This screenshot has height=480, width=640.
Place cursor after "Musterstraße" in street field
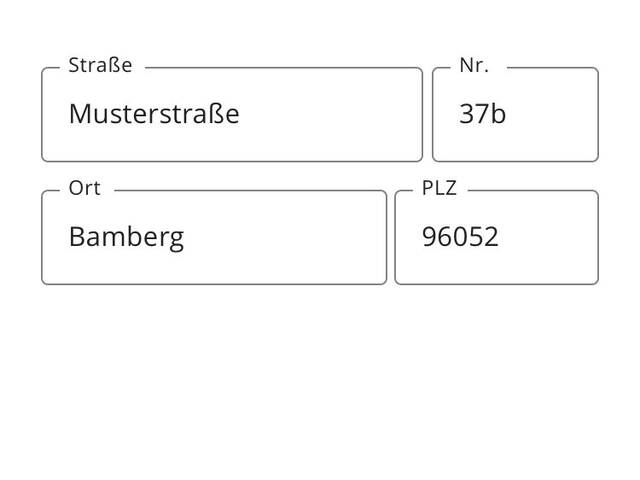241,114
